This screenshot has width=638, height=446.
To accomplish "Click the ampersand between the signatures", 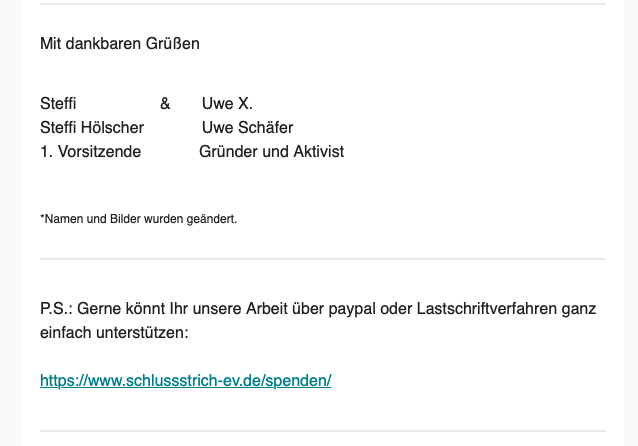I will click(x=165, y=103).
